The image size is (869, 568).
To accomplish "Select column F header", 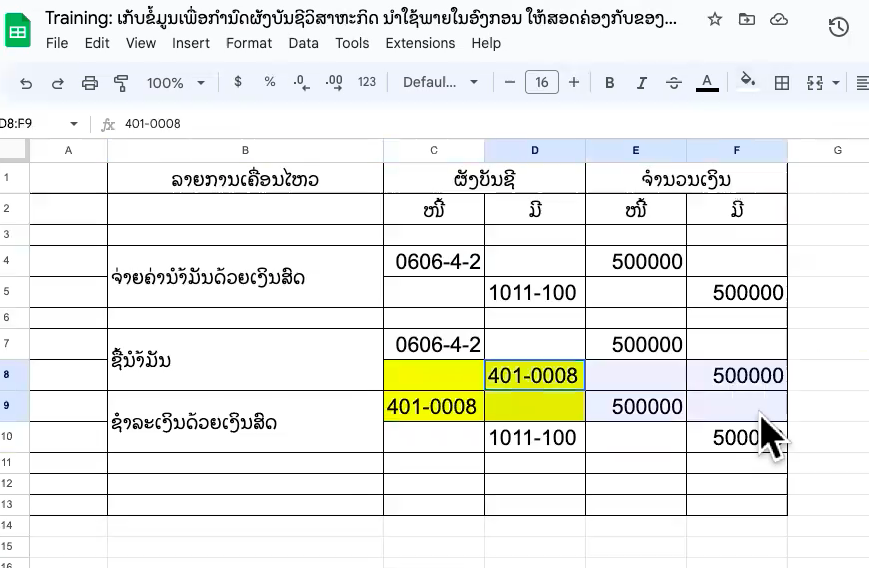I will point(737,150).
